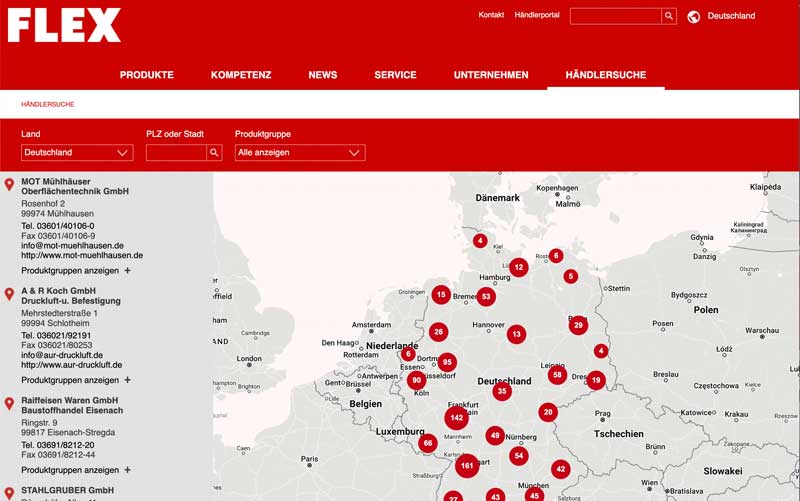Viewport: 800px width, 501px height.
Task: Click the STAHLGRUBER GmbH dealer name
Action: coord(67,490)
